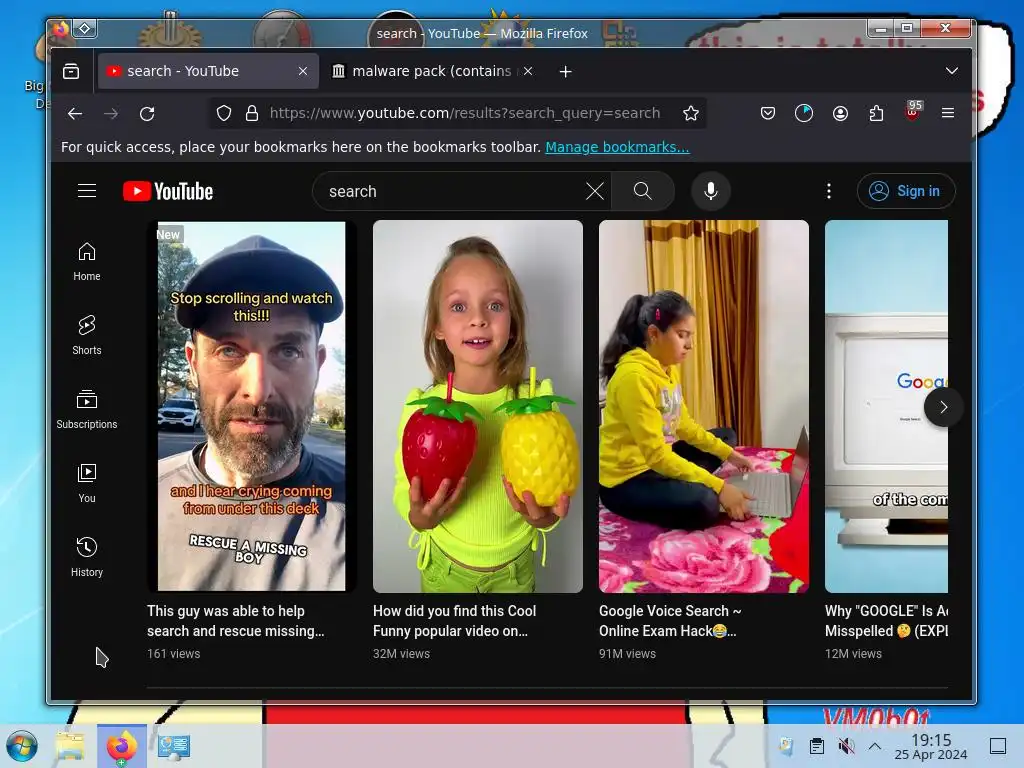The image size is (1024, 768).
Task: Open the Windows Start menu
Action: [x=22, y=746]
